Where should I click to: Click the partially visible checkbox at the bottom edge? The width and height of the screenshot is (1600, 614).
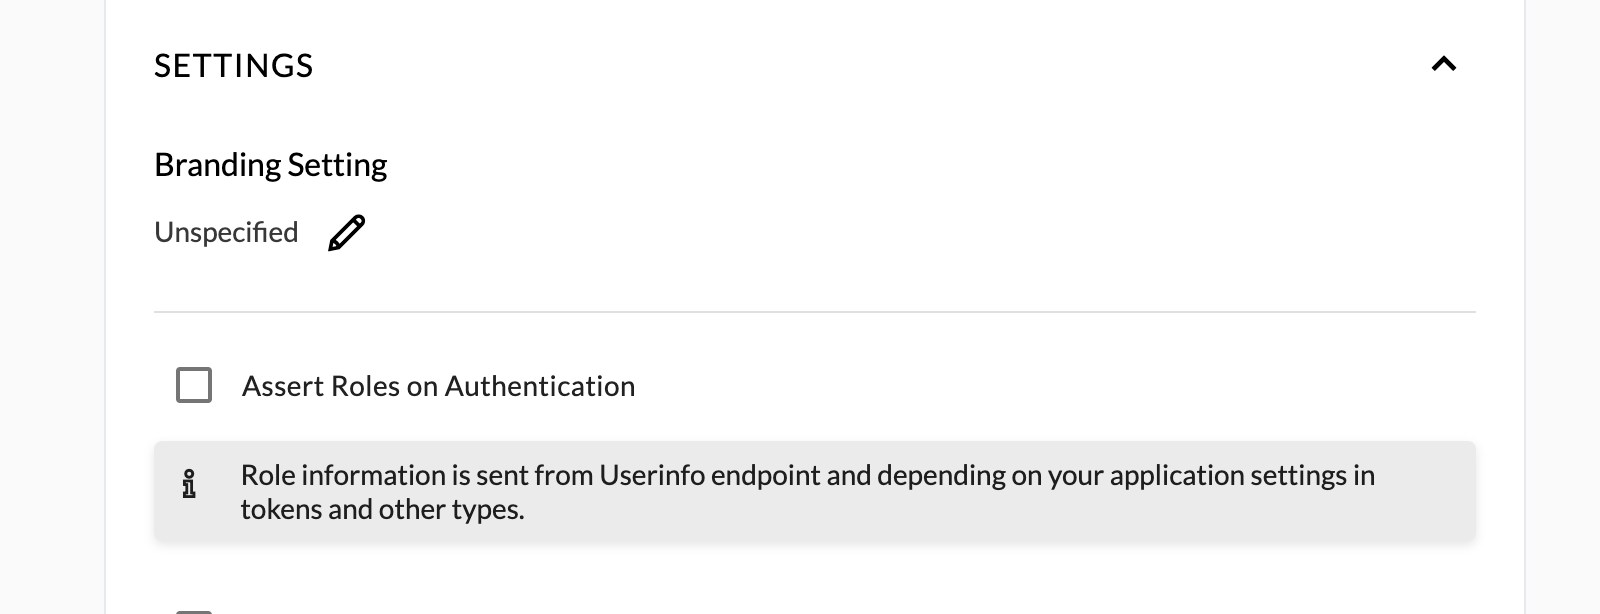click(194, 609)
